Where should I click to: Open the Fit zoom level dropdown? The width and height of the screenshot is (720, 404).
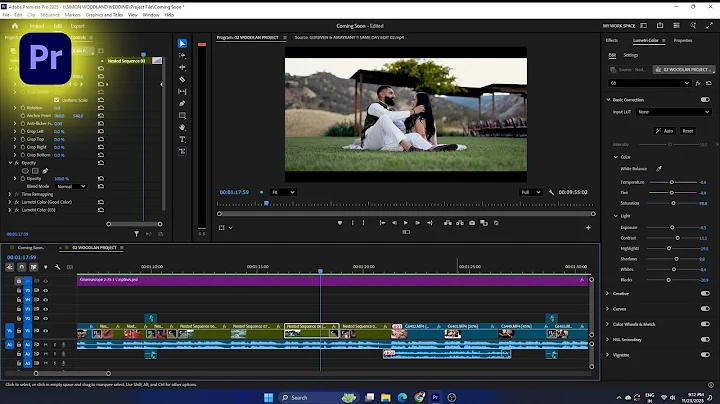(x=283, y=192)
